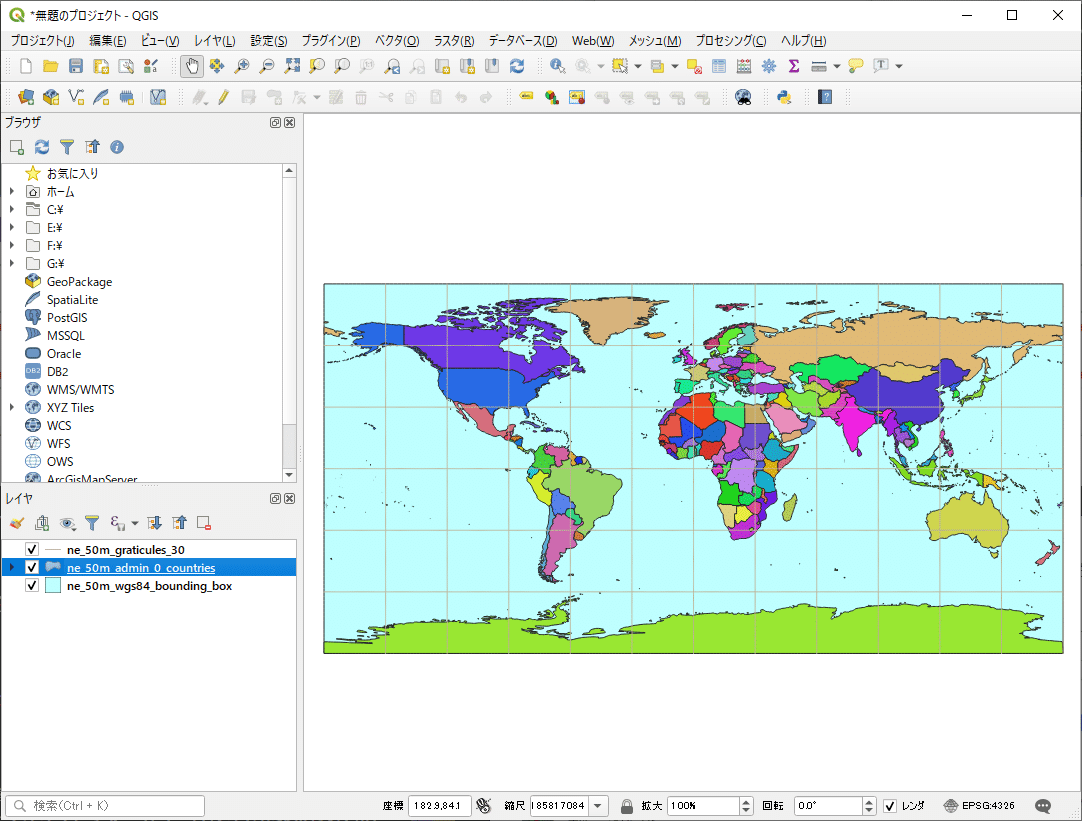
Task: Select the Identify Features tool
Action: pos(557,66)
